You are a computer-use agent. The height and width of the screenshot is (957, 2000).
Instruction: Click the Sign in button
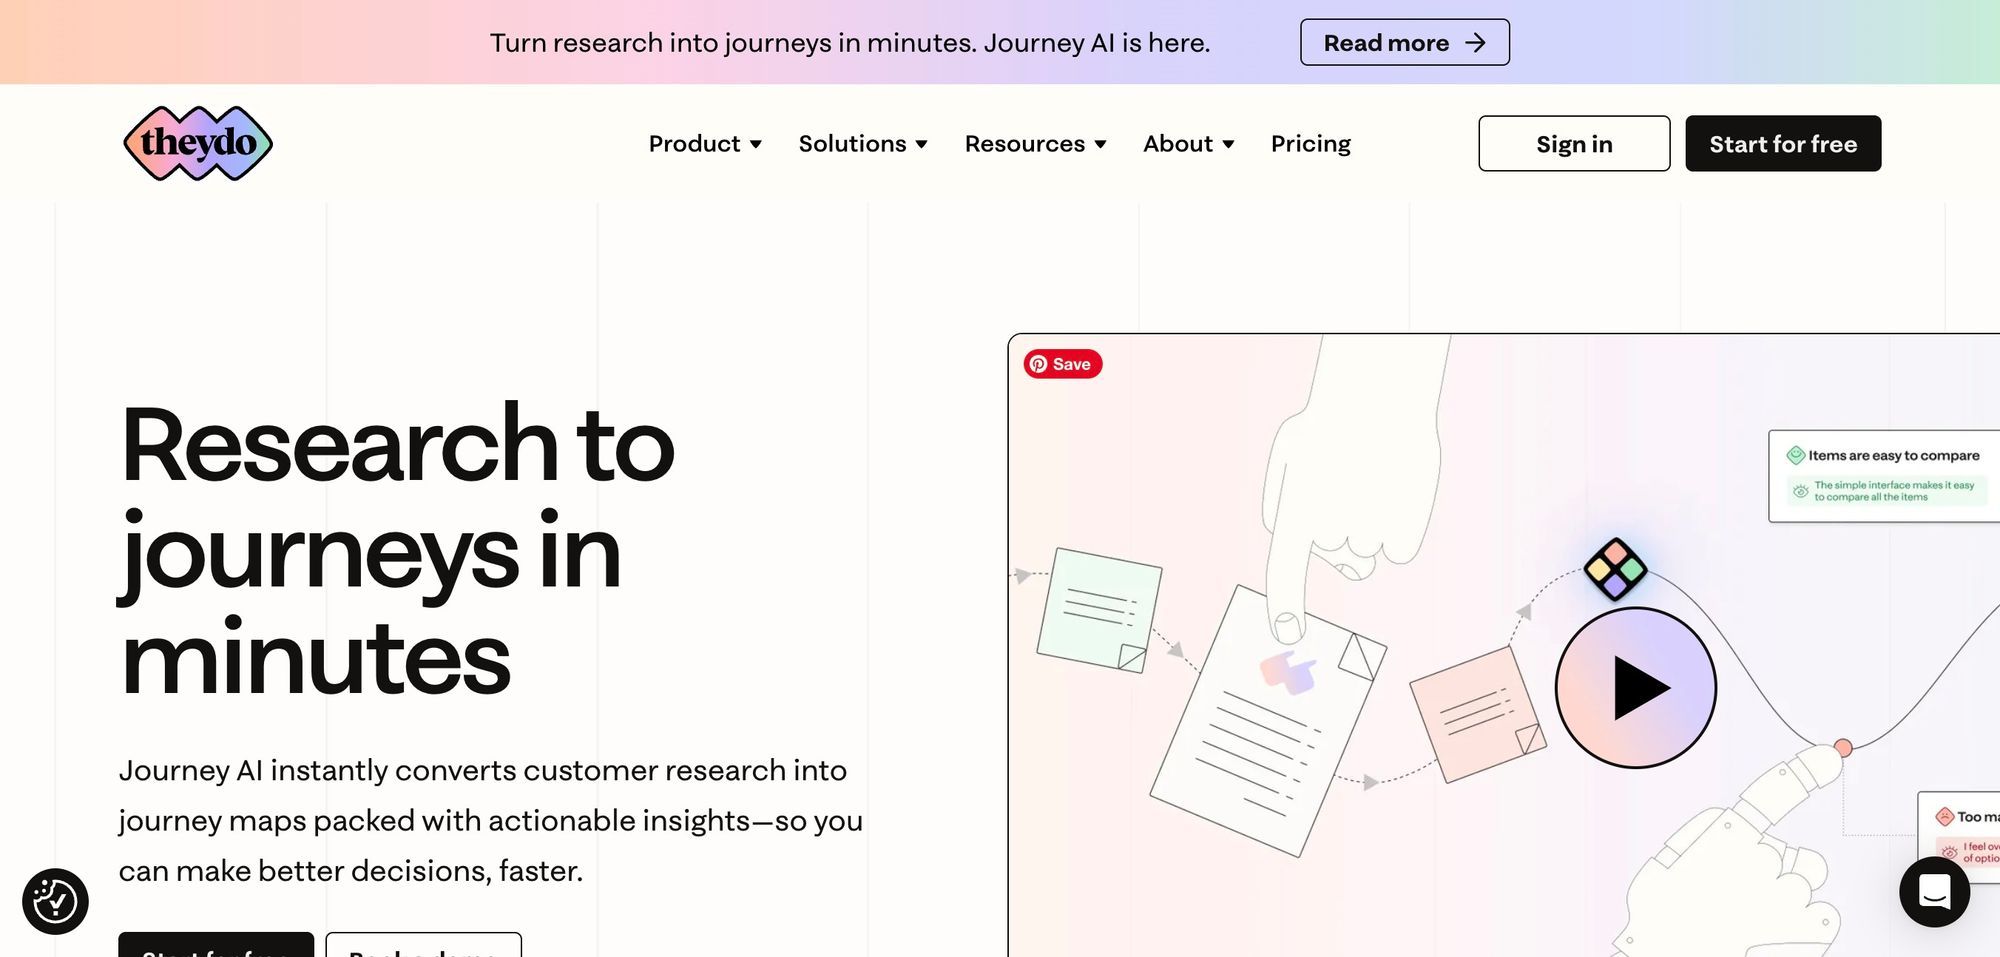click(x=1574, y=144)
